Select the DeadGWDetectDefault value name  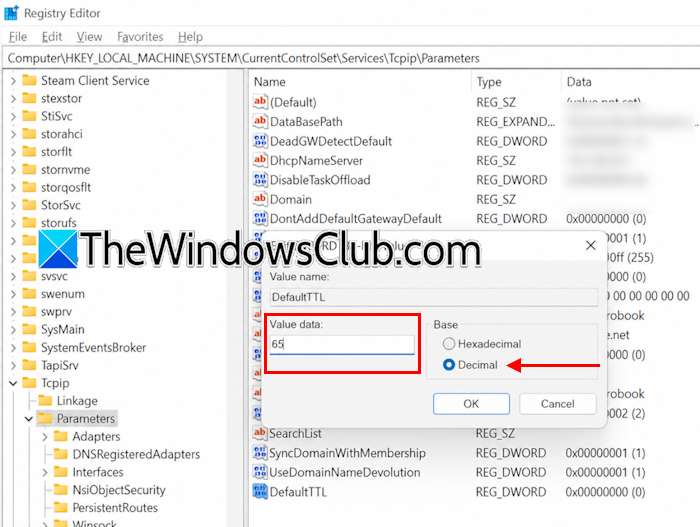331,141
